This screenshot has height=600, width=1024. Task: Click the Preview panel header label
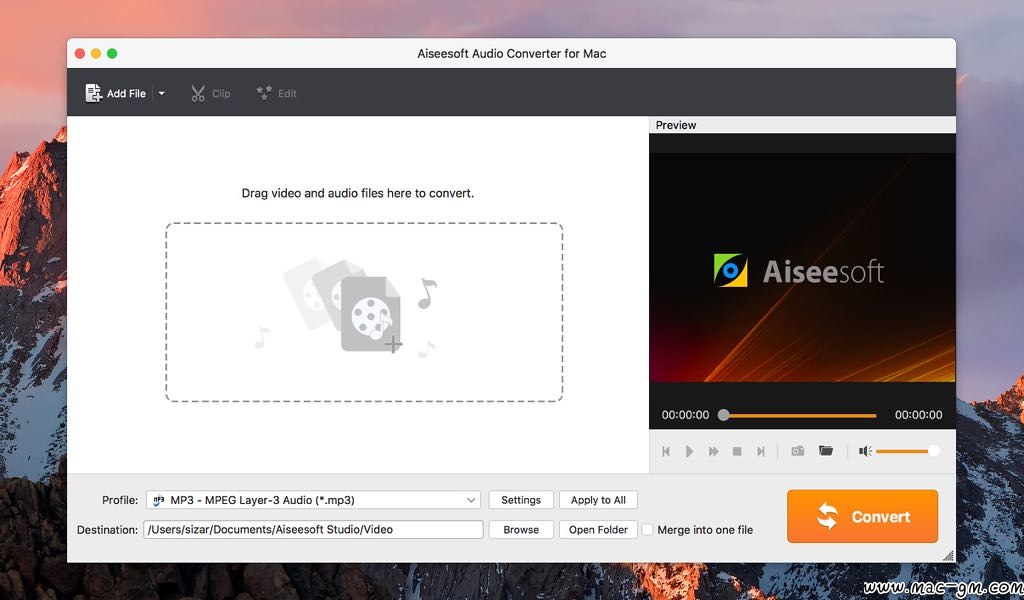point(676,125)
